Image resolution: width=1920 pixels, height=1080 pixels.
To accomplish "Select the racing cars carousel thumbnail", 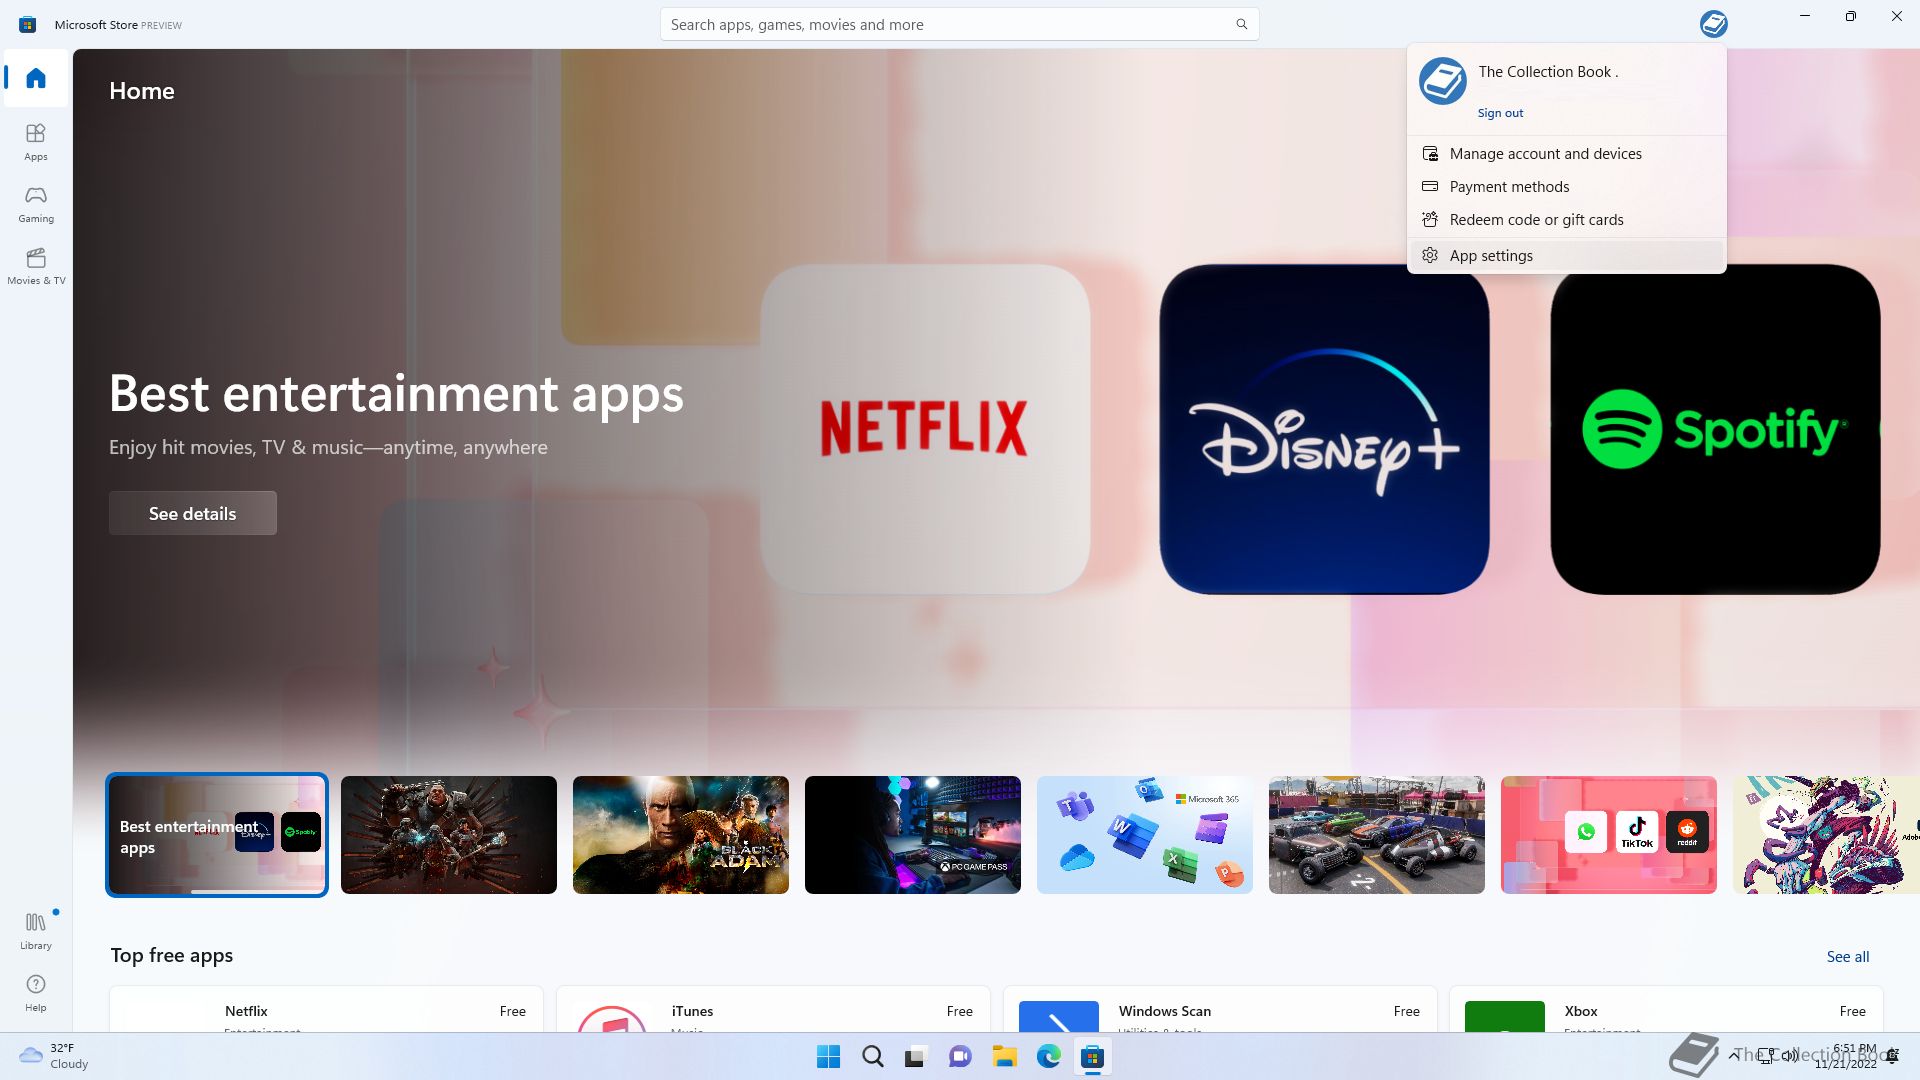I will (1377, 835).
